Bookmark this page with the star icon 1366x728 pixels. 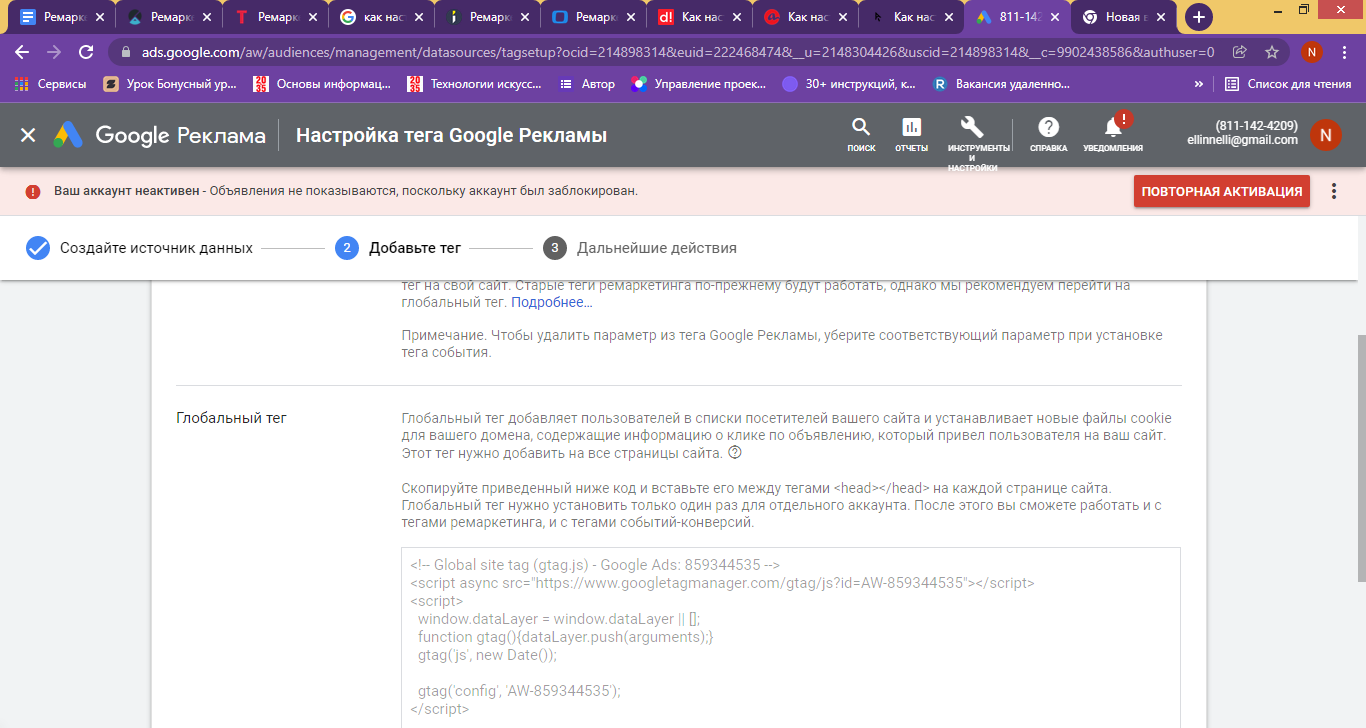[1272, 52]
